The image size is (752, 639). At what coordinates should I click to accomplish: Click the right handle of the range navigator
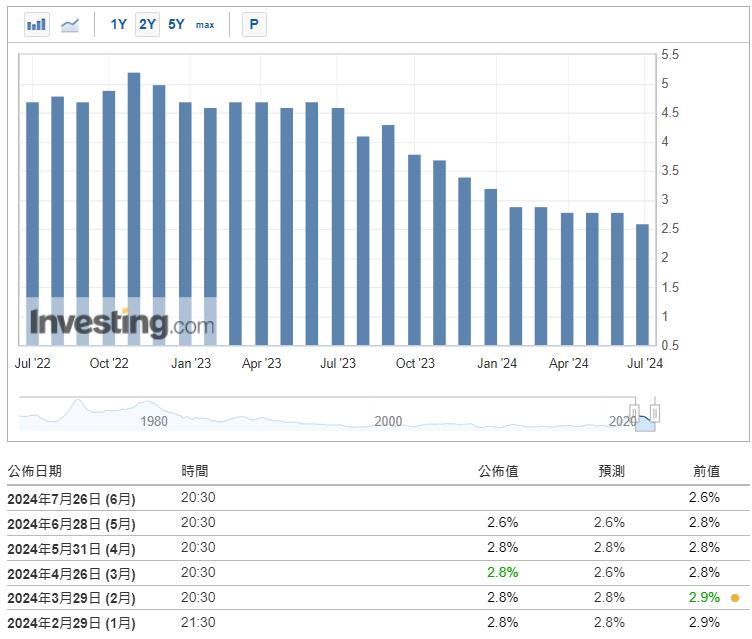tap(656, 412)
